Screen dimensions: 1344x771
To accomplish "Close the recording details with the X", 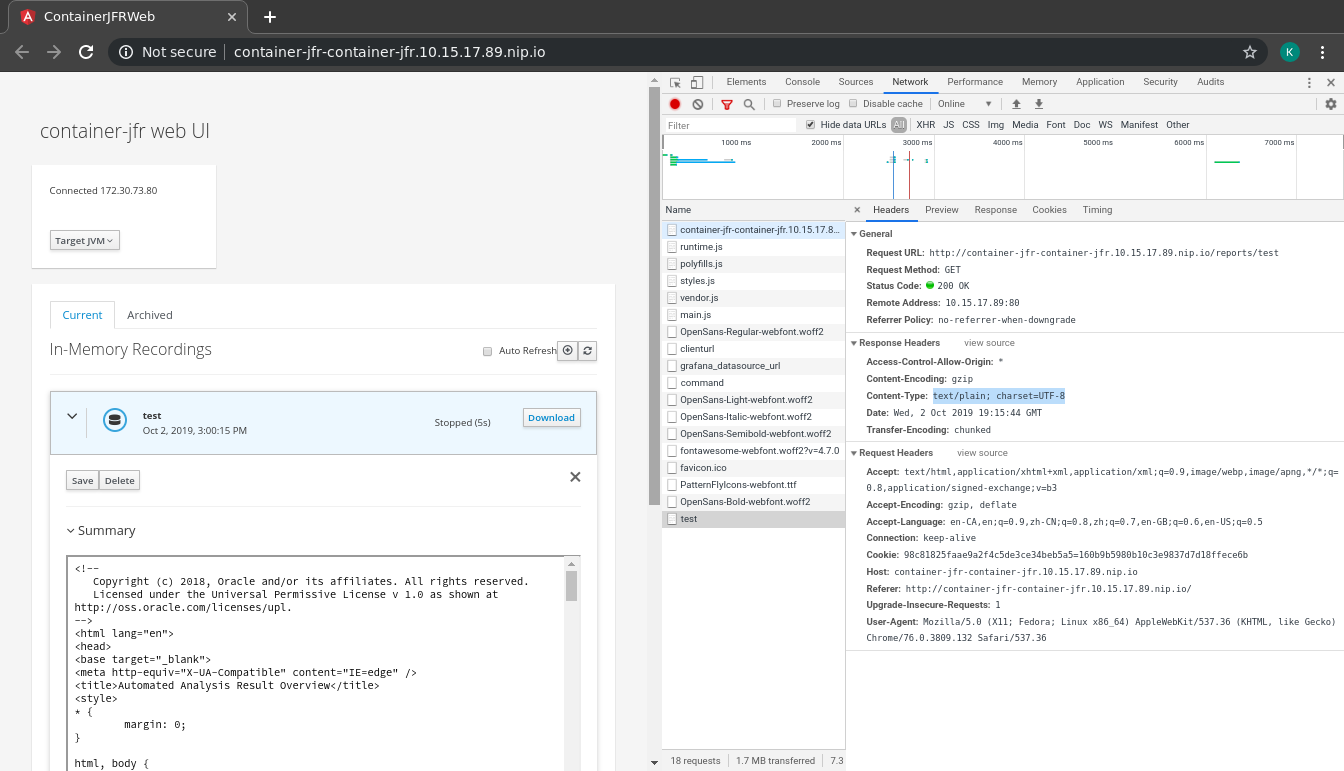I will tap(575, 477).
